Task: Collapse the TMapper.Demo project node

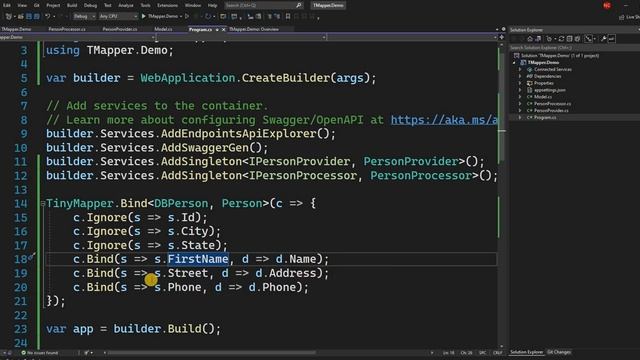Action: tap(514, 62)
